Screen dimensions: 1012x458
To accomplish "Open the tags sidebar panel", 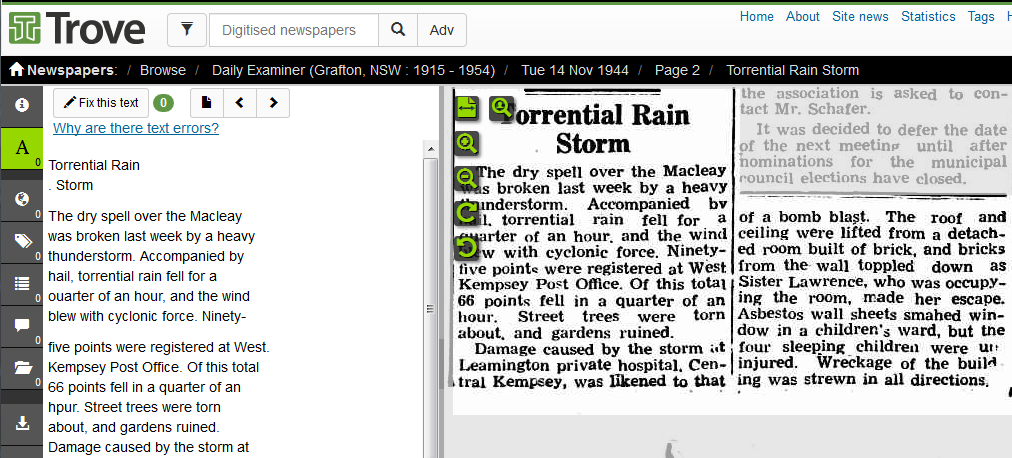I will tap(21, 241).
